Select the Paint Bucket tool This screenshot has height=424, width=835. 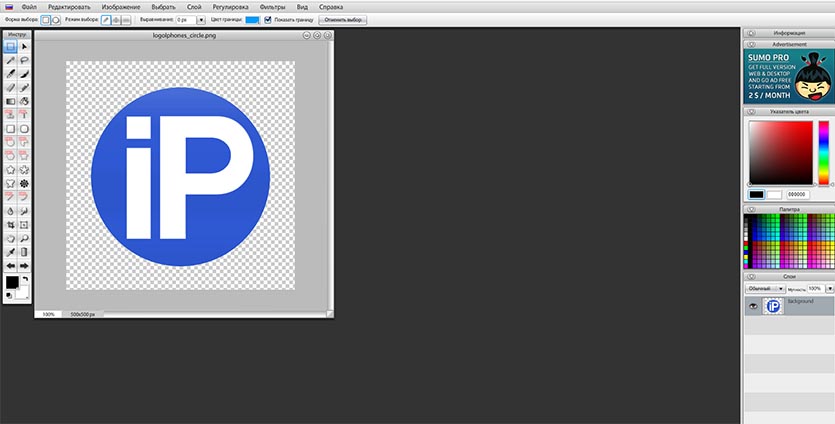click(x=24, y=101)
